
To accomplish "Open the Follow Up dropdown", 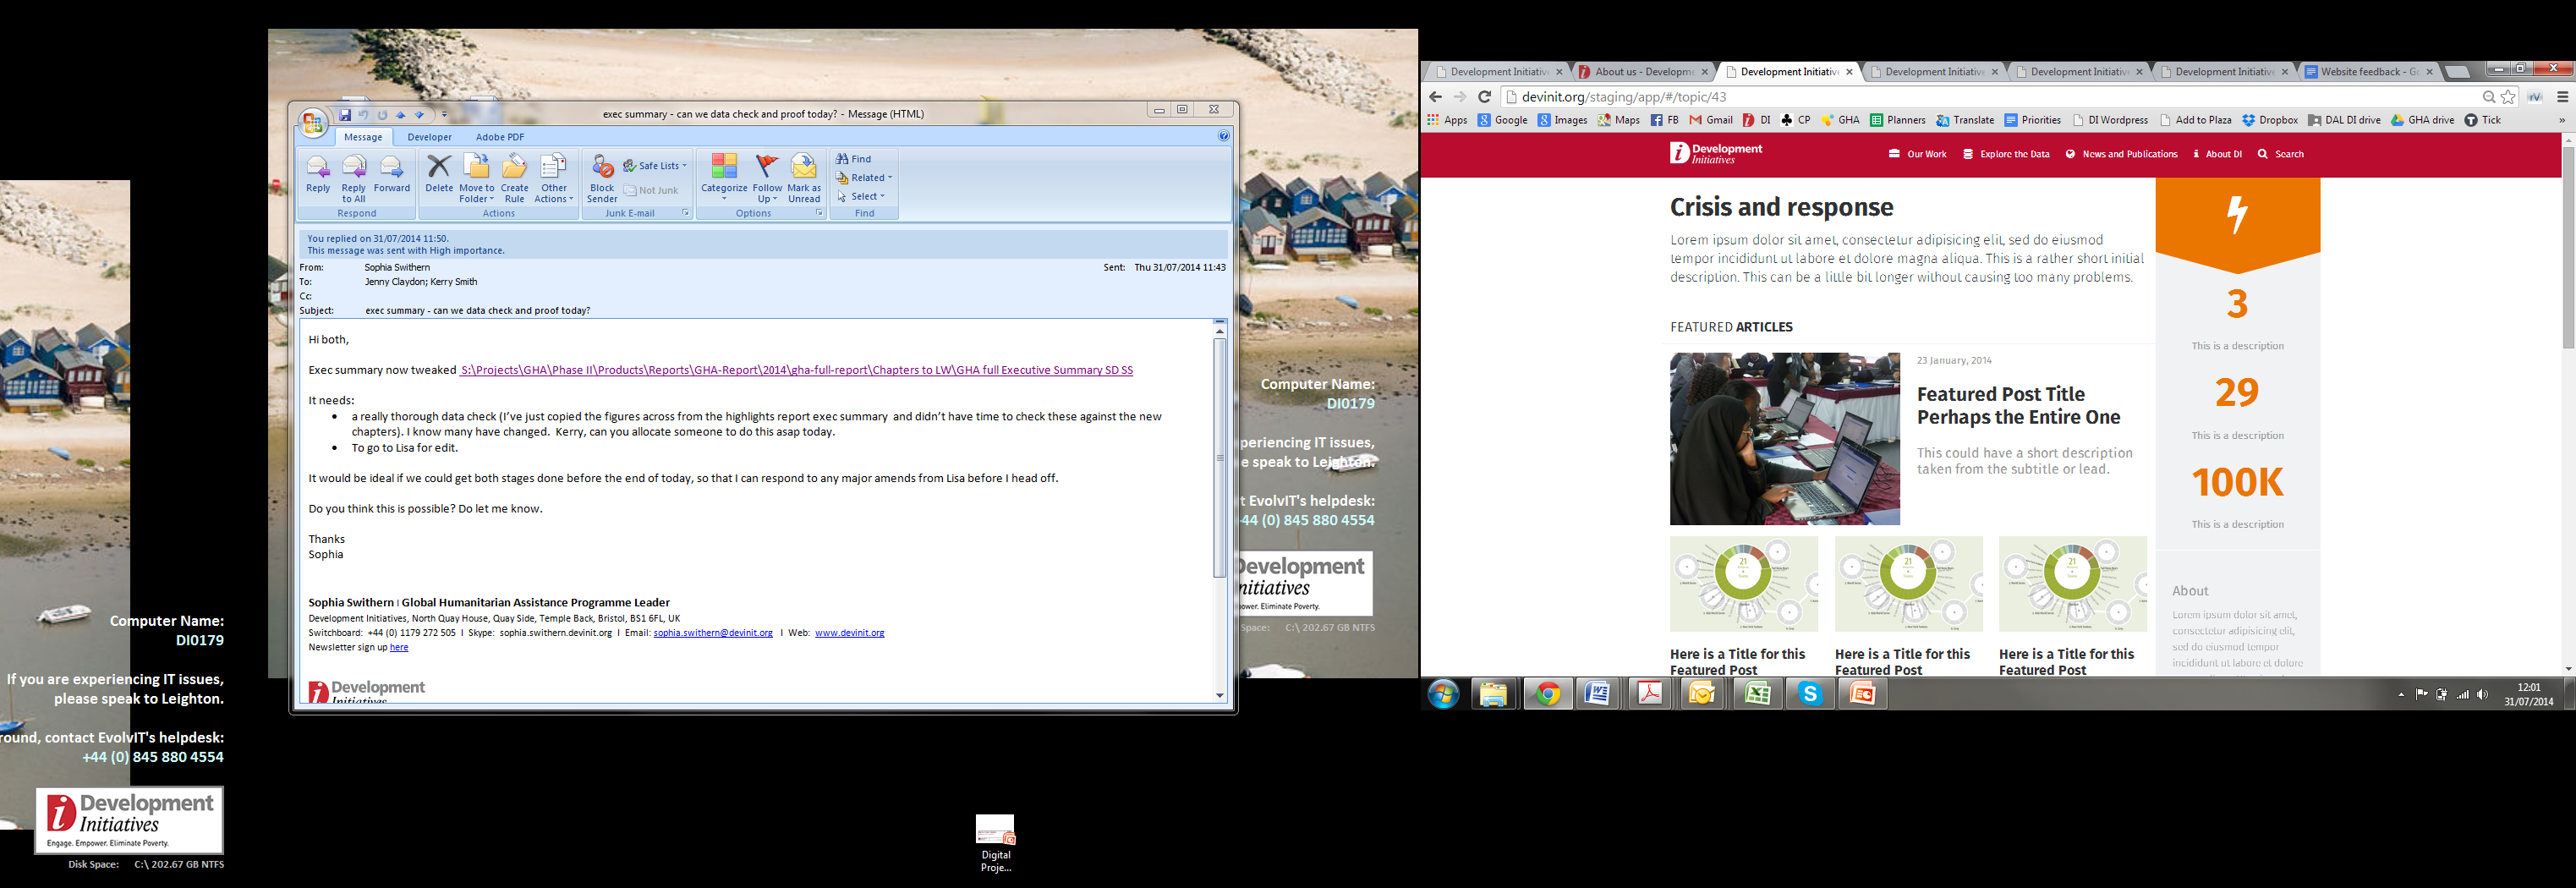I will (x=767, y=178).
